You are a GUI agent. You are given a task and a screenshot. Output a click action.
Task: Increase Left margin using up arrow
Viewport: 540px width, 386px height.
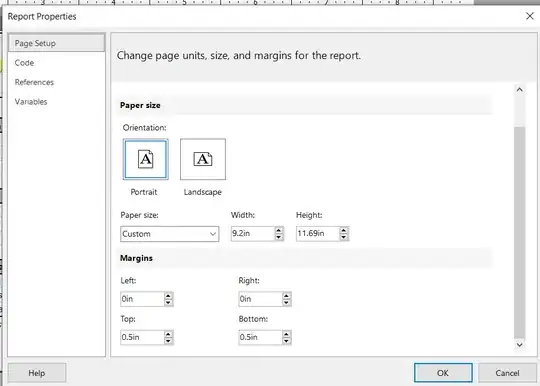coord(168,296)
